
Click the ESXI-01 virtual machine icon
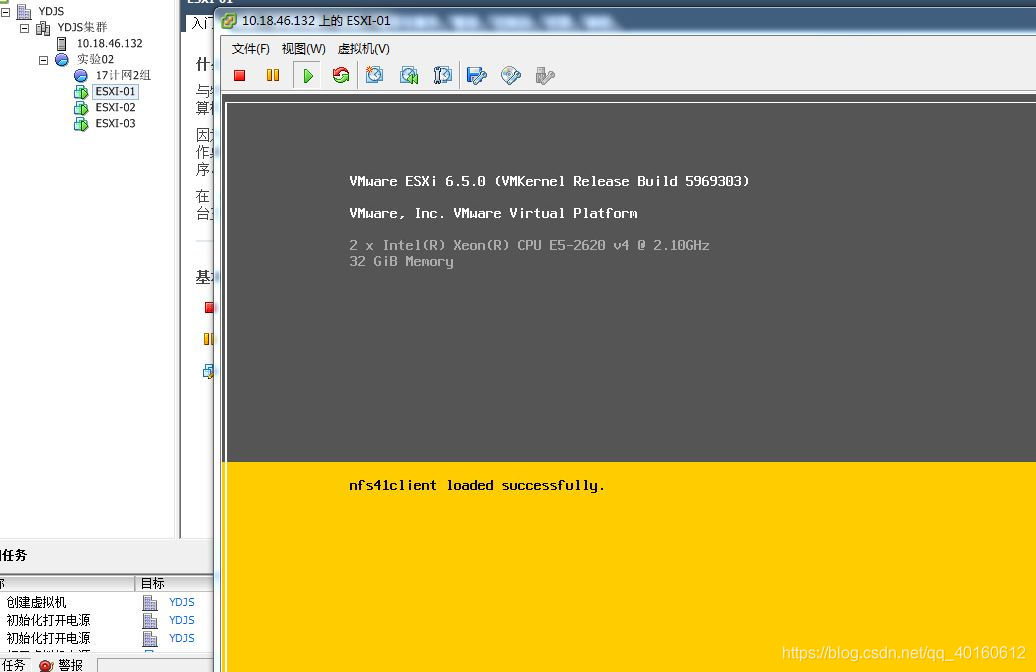tap(81, 92)
